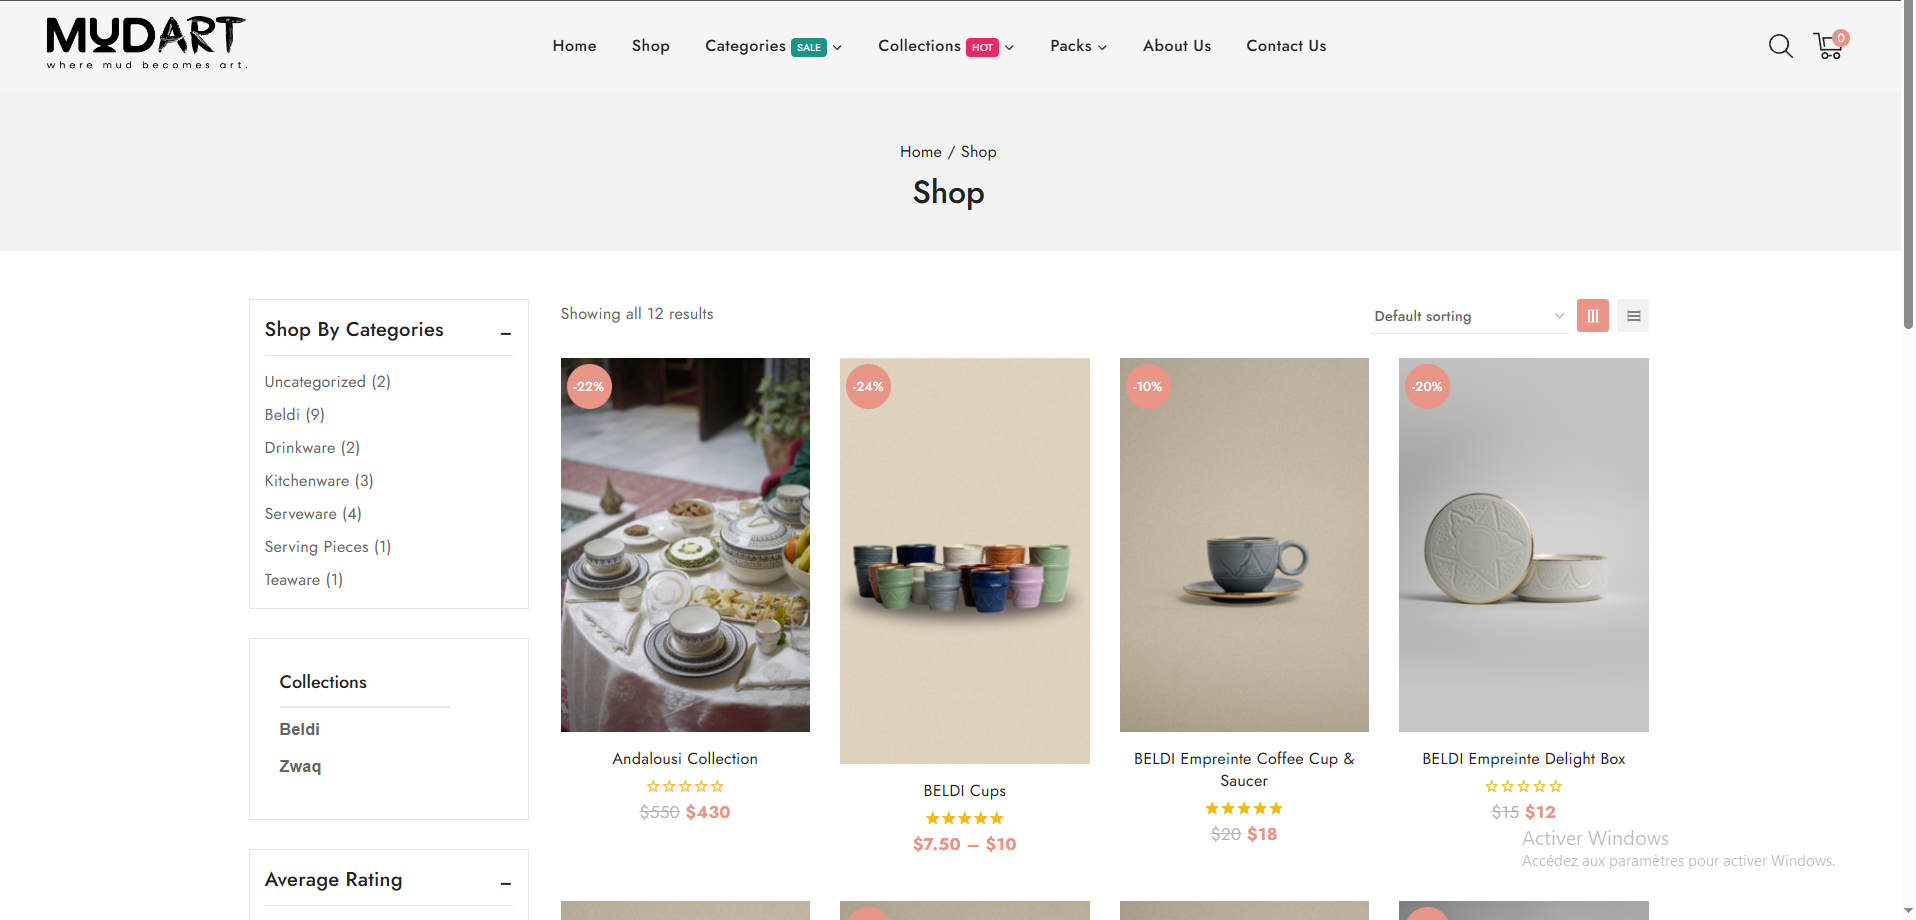Open the shopping cart icon
The width and height of the screenshot is (1916, 920).
(1829, 46)
